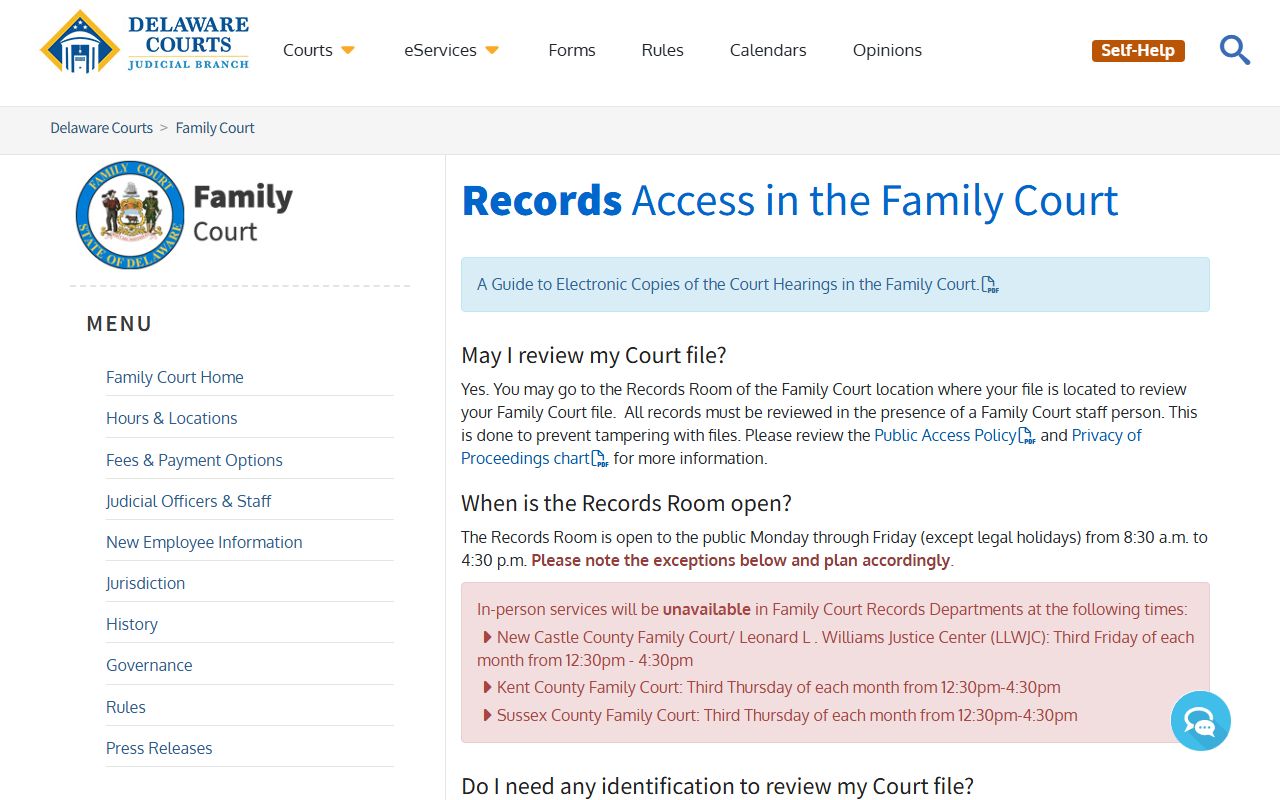This screenshot has height=800, width=1280.
Task: Go to Family Court breadcrumb link
Action: [215, 128]
